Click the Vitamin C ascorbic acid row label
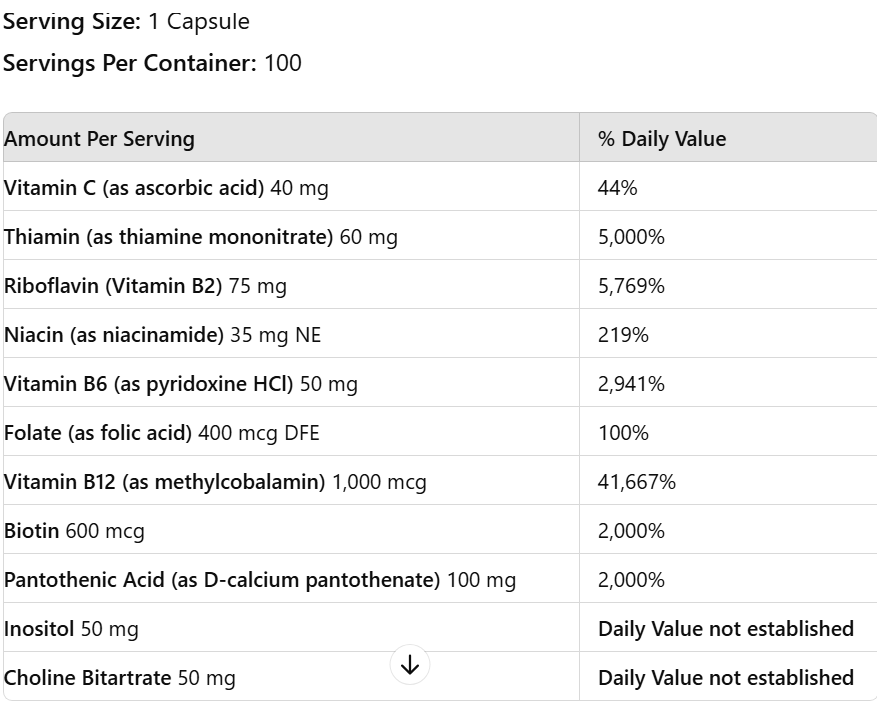The width and height of the screenshot is (877, 705). 166,188
